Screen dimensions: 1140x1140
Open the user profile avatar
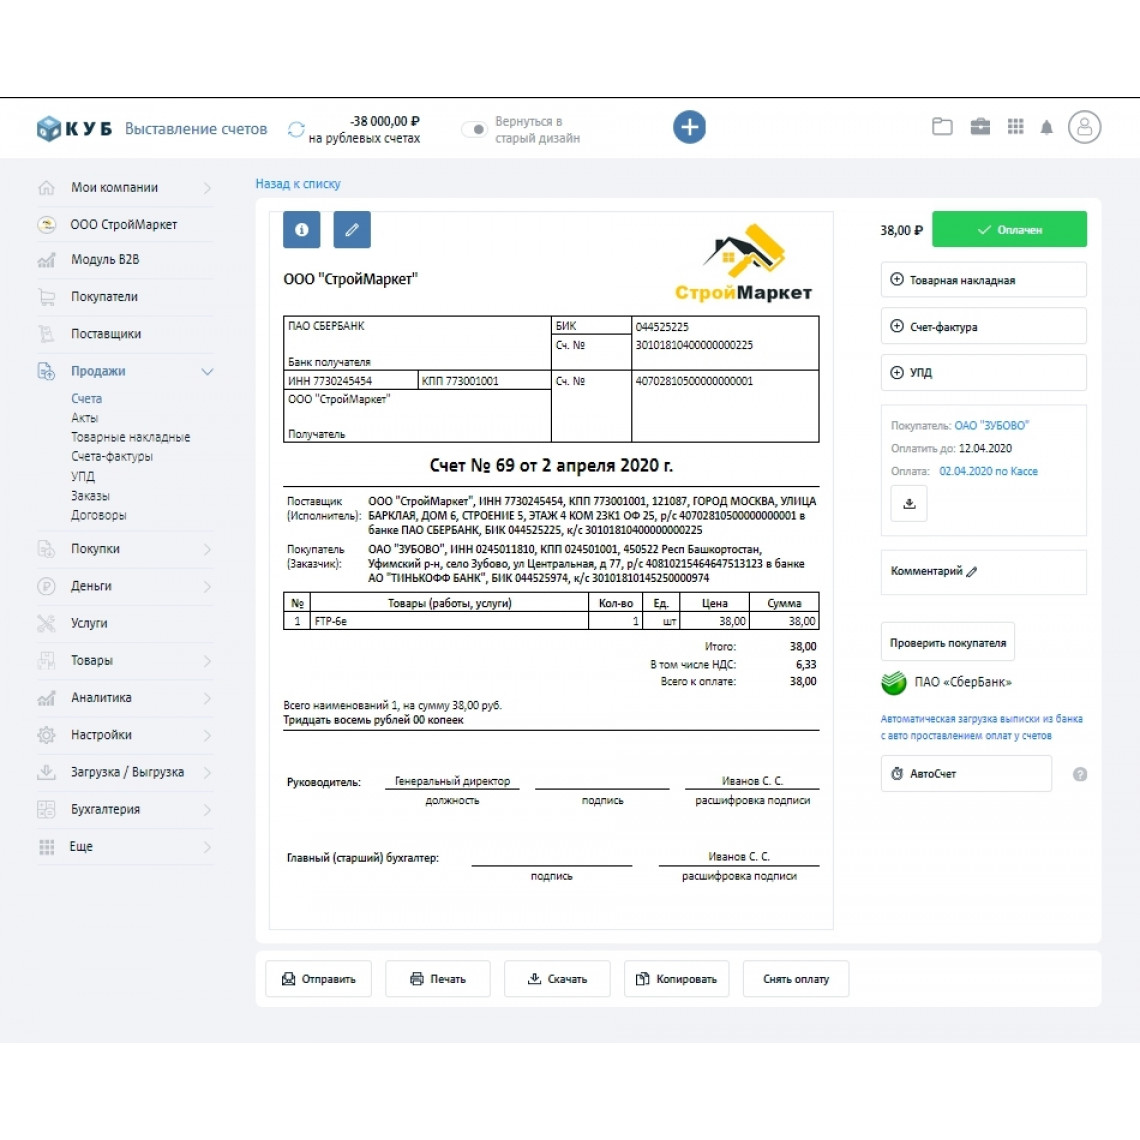point(1084,127)
